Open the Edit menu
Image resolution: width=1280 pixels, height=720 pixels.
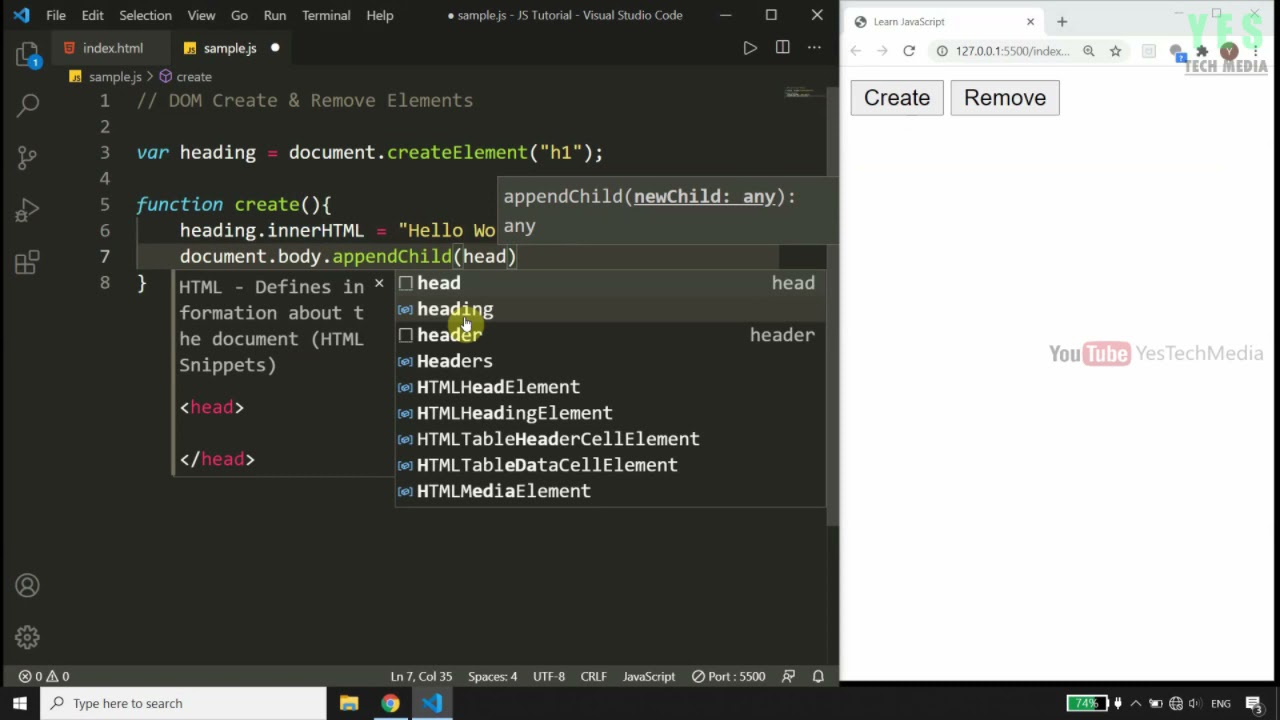pos(92,15)
